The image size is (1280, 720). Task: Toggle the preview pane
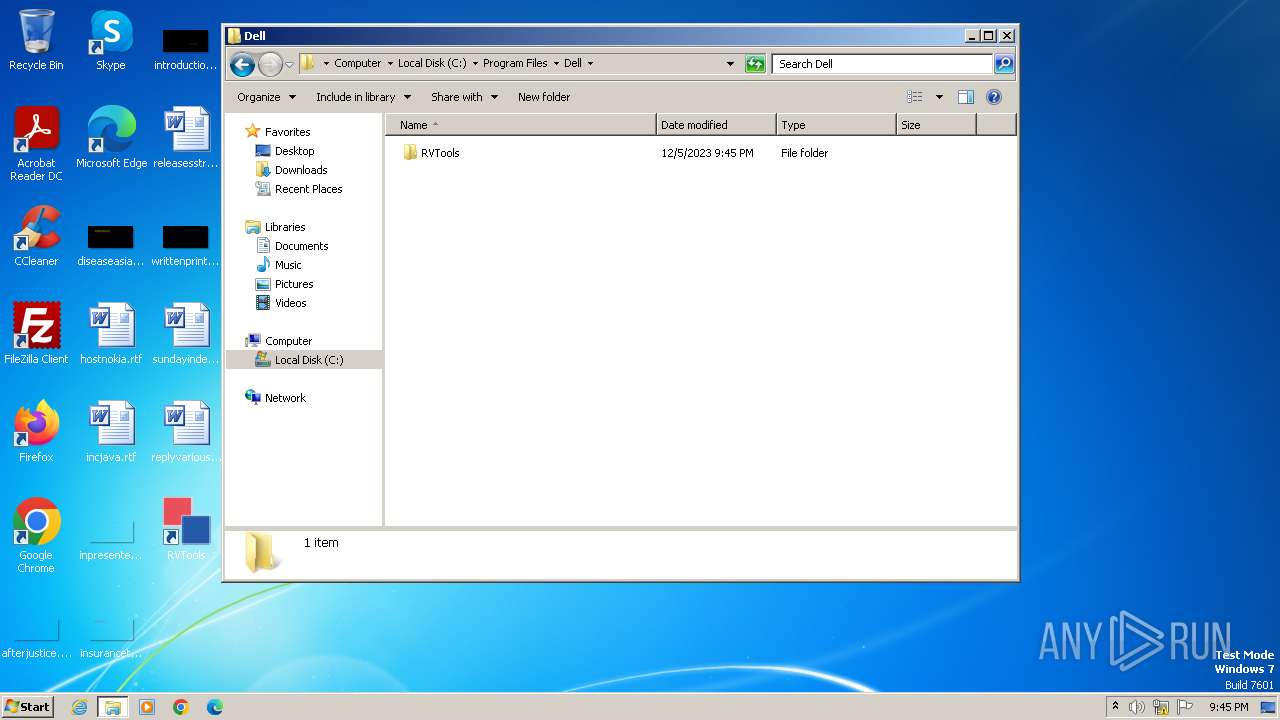[966, 97]
